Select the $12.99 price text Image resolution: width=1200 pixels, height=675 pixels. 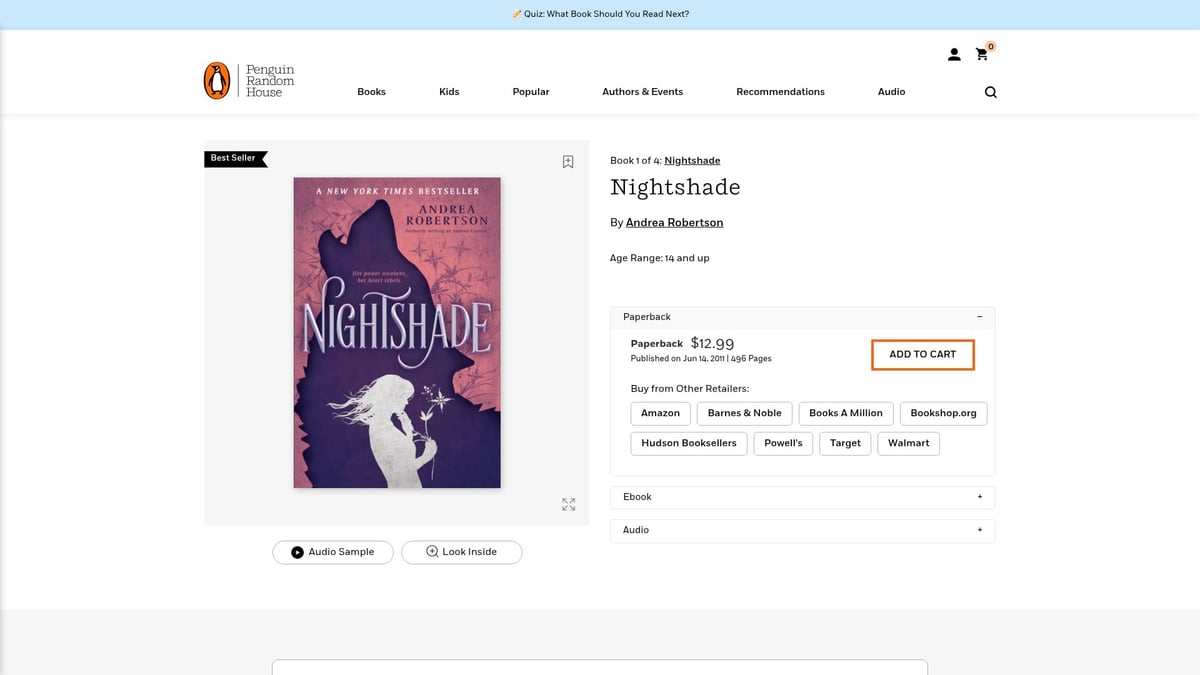point(712,343)
